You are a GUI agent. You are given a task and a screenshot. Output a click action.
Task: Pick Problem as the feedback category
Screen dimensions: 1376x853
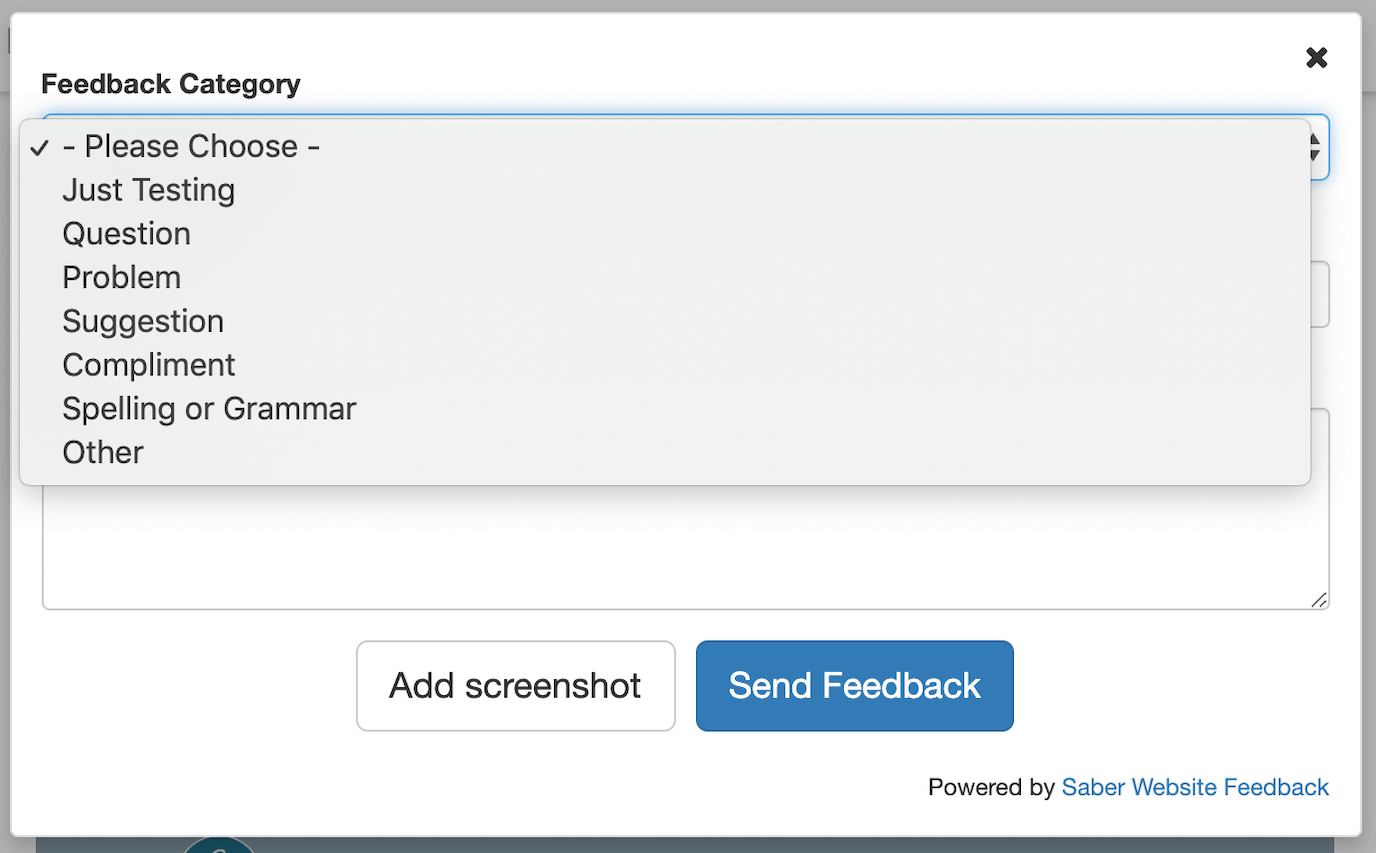tap(121, 277)
